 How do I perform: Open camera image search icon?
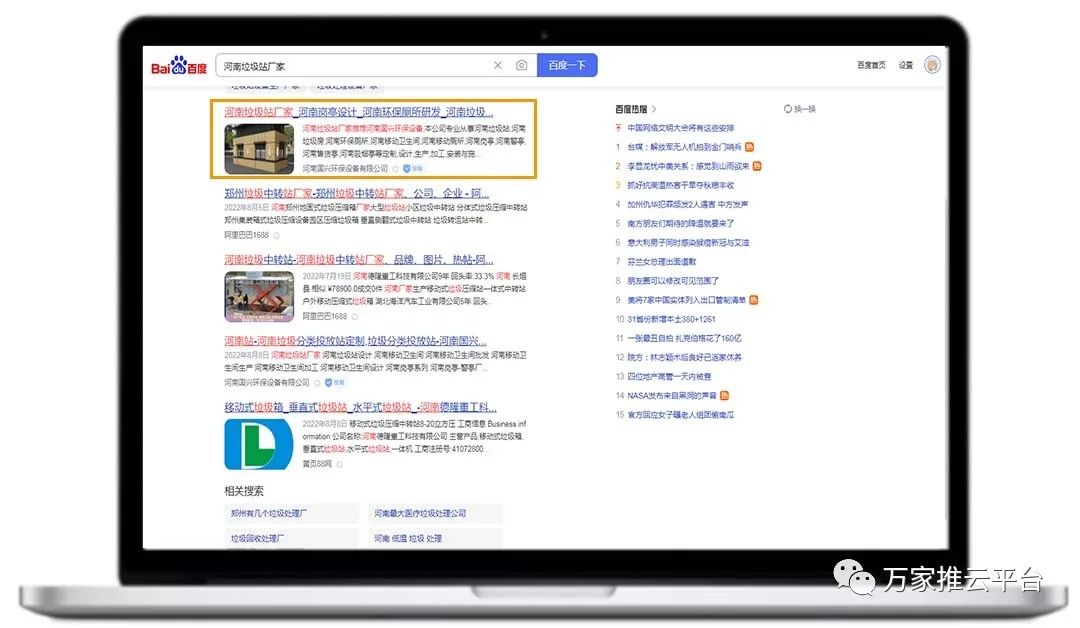tap(522, 66)
